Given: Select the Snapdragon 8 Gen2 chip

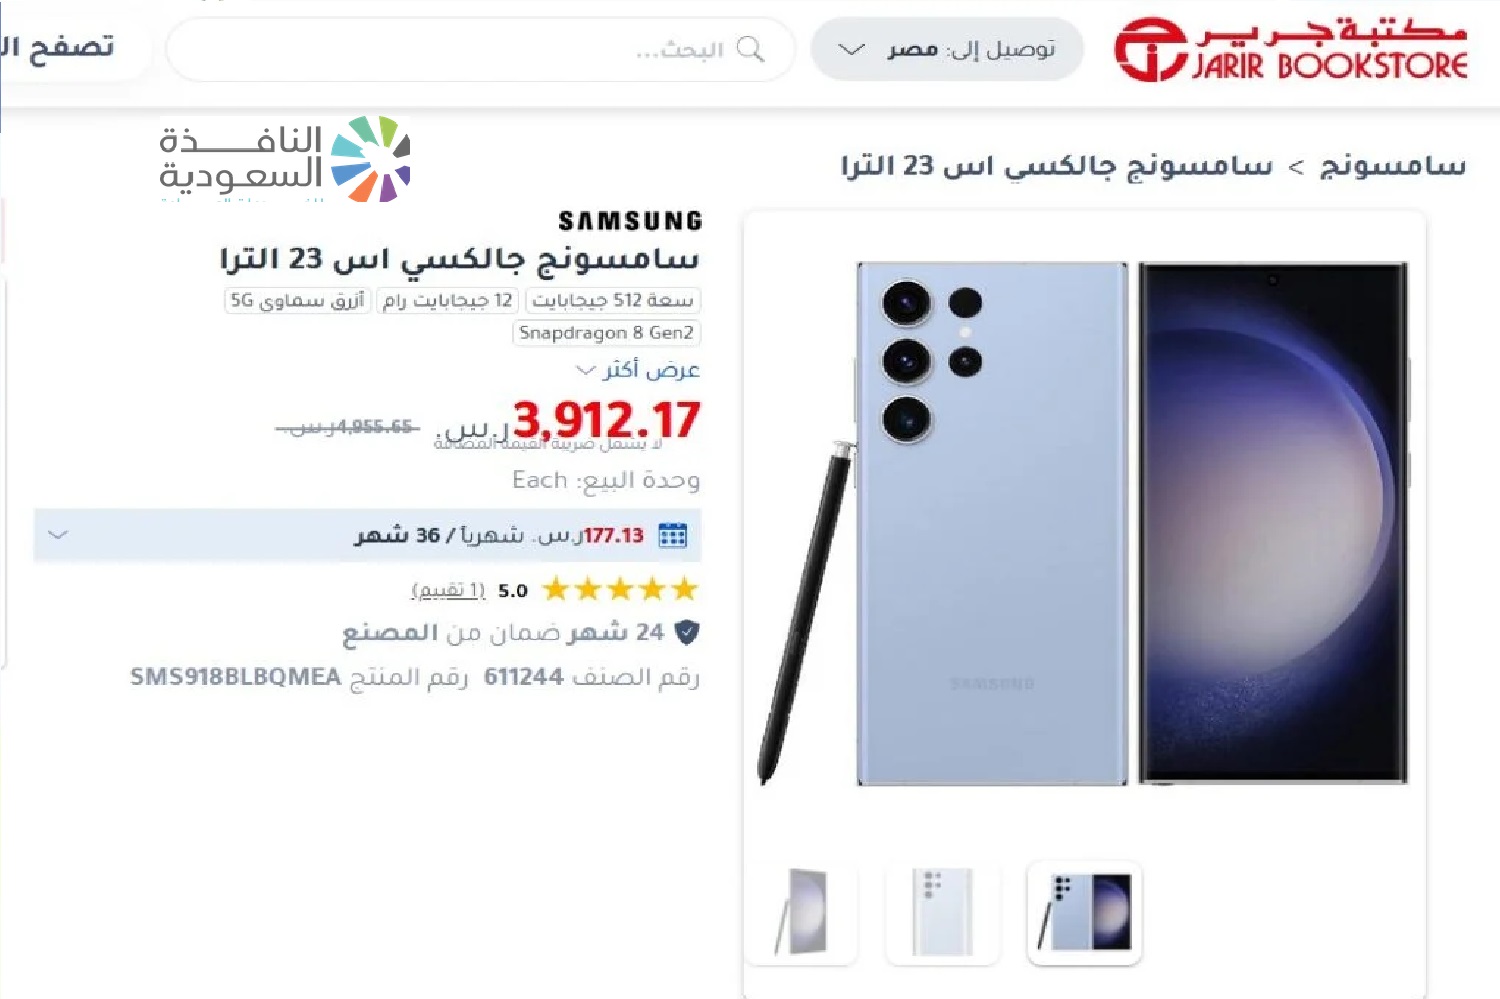Looking at the screenshot, I should pos(606,333).
